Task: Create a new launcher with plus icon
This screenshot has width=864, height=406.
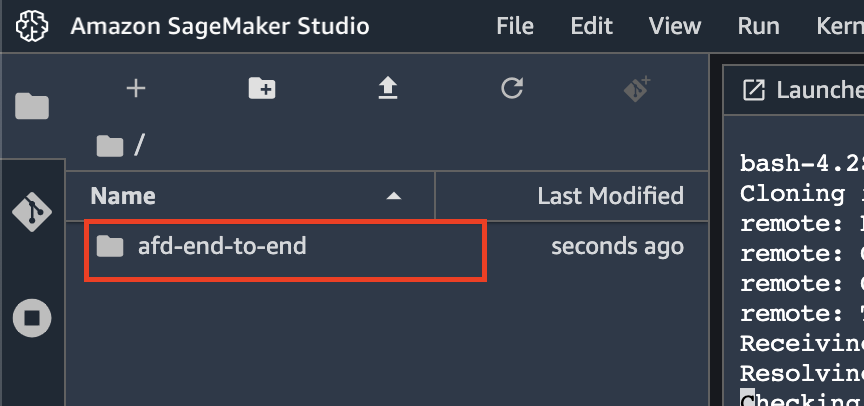Action: pyautogui.click(x=136, y=88)
